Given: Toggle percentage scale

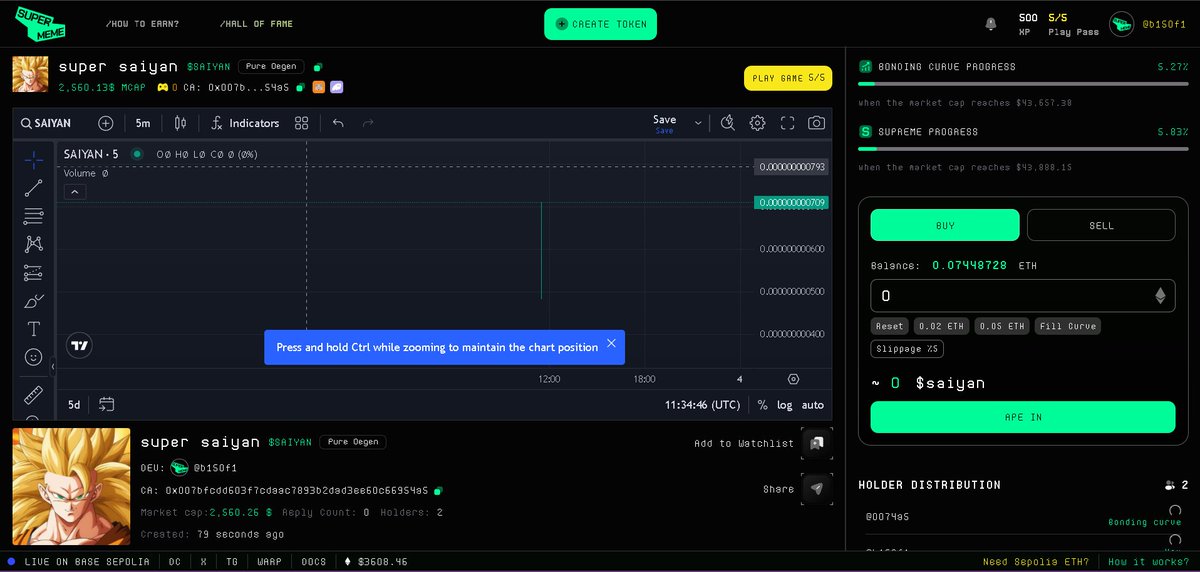Looking at the screenshot, I should (762, 405).
